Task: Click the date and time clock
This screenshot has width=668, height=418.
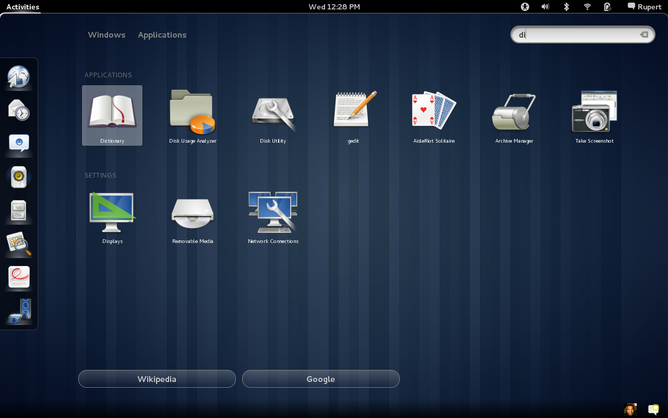Action: pos(334,7)
